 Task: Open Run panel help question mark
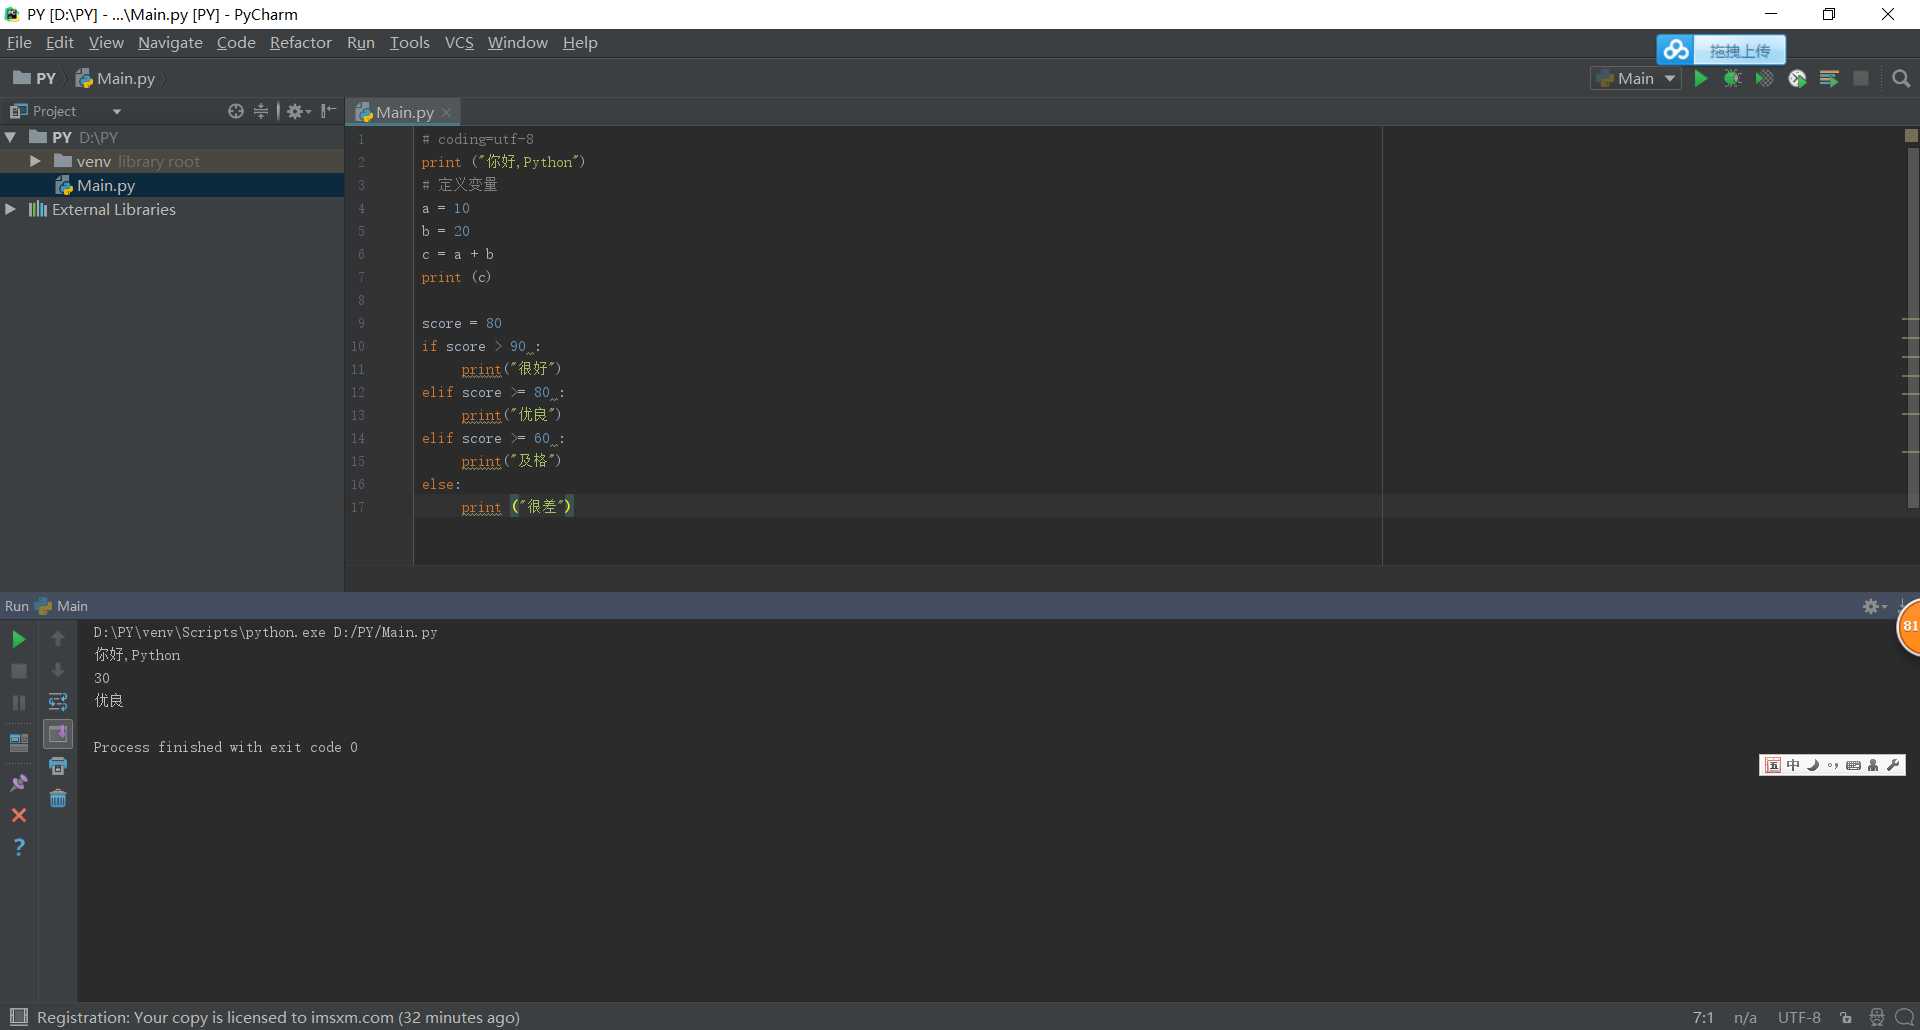tap(18, 847)
